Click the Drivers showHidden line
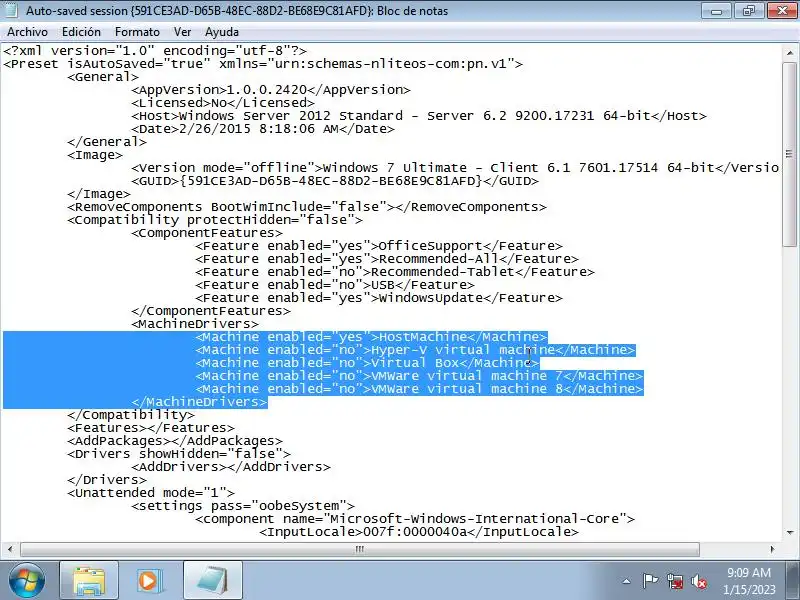This screenshot has width=800, height=600. pyautogui.click(x=179, y=454)
